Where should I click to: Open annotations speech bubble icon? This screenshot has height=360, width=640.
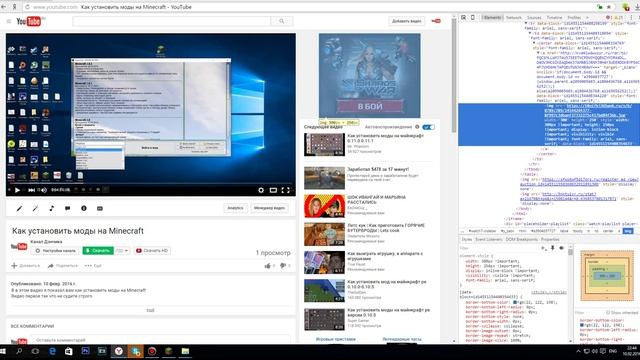67,208
